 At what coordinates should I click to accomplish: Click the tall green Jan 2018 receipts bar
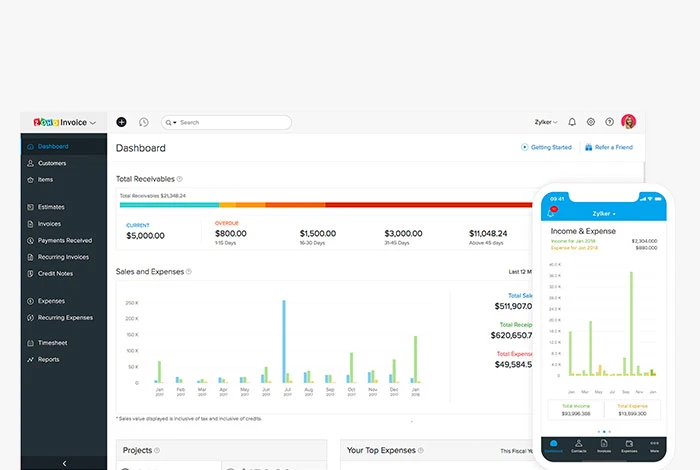click(416, 359)
